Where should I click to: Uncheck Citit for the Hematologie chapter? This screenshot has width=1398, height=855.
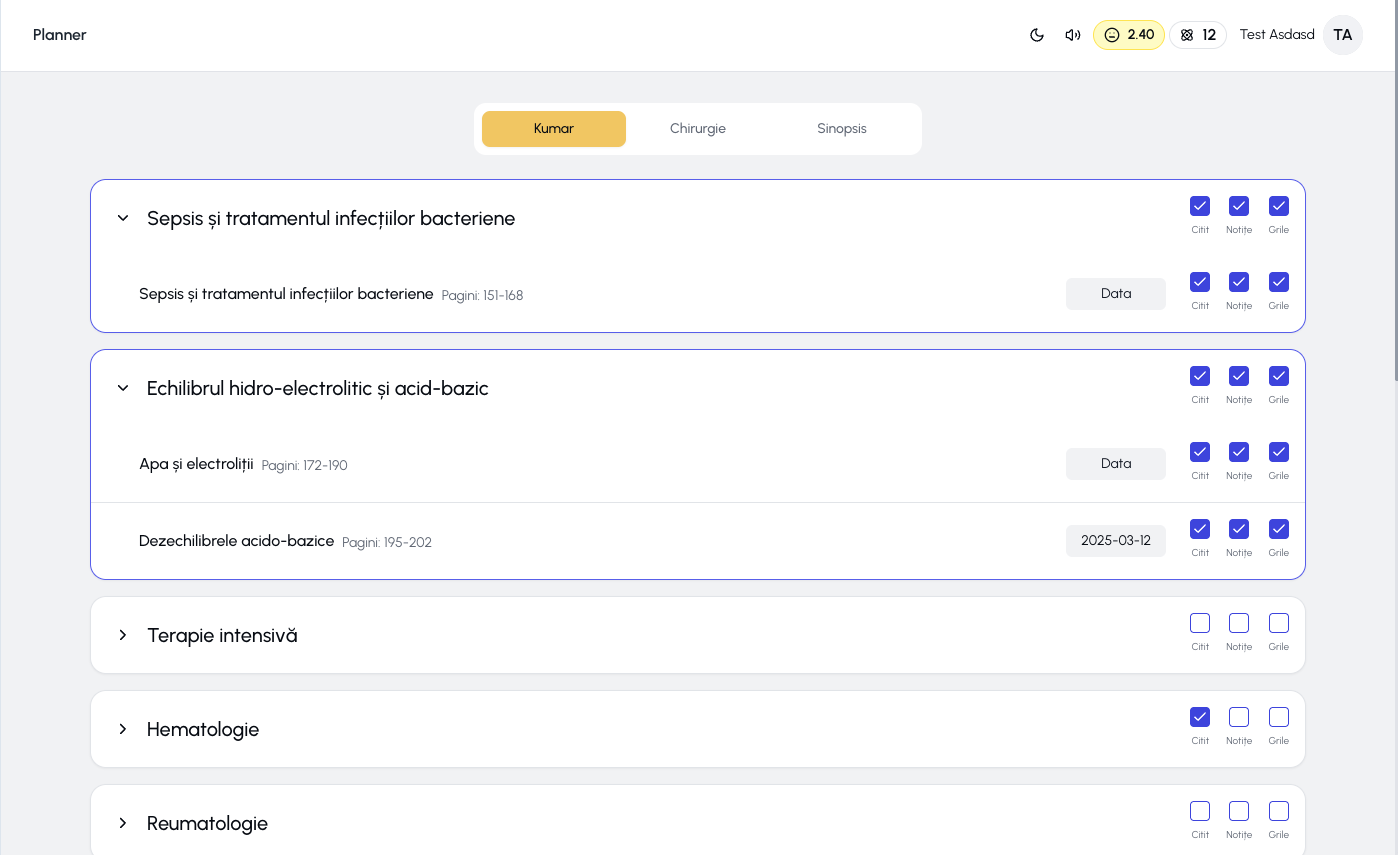pyautogui.click(x=1200, y=717)
